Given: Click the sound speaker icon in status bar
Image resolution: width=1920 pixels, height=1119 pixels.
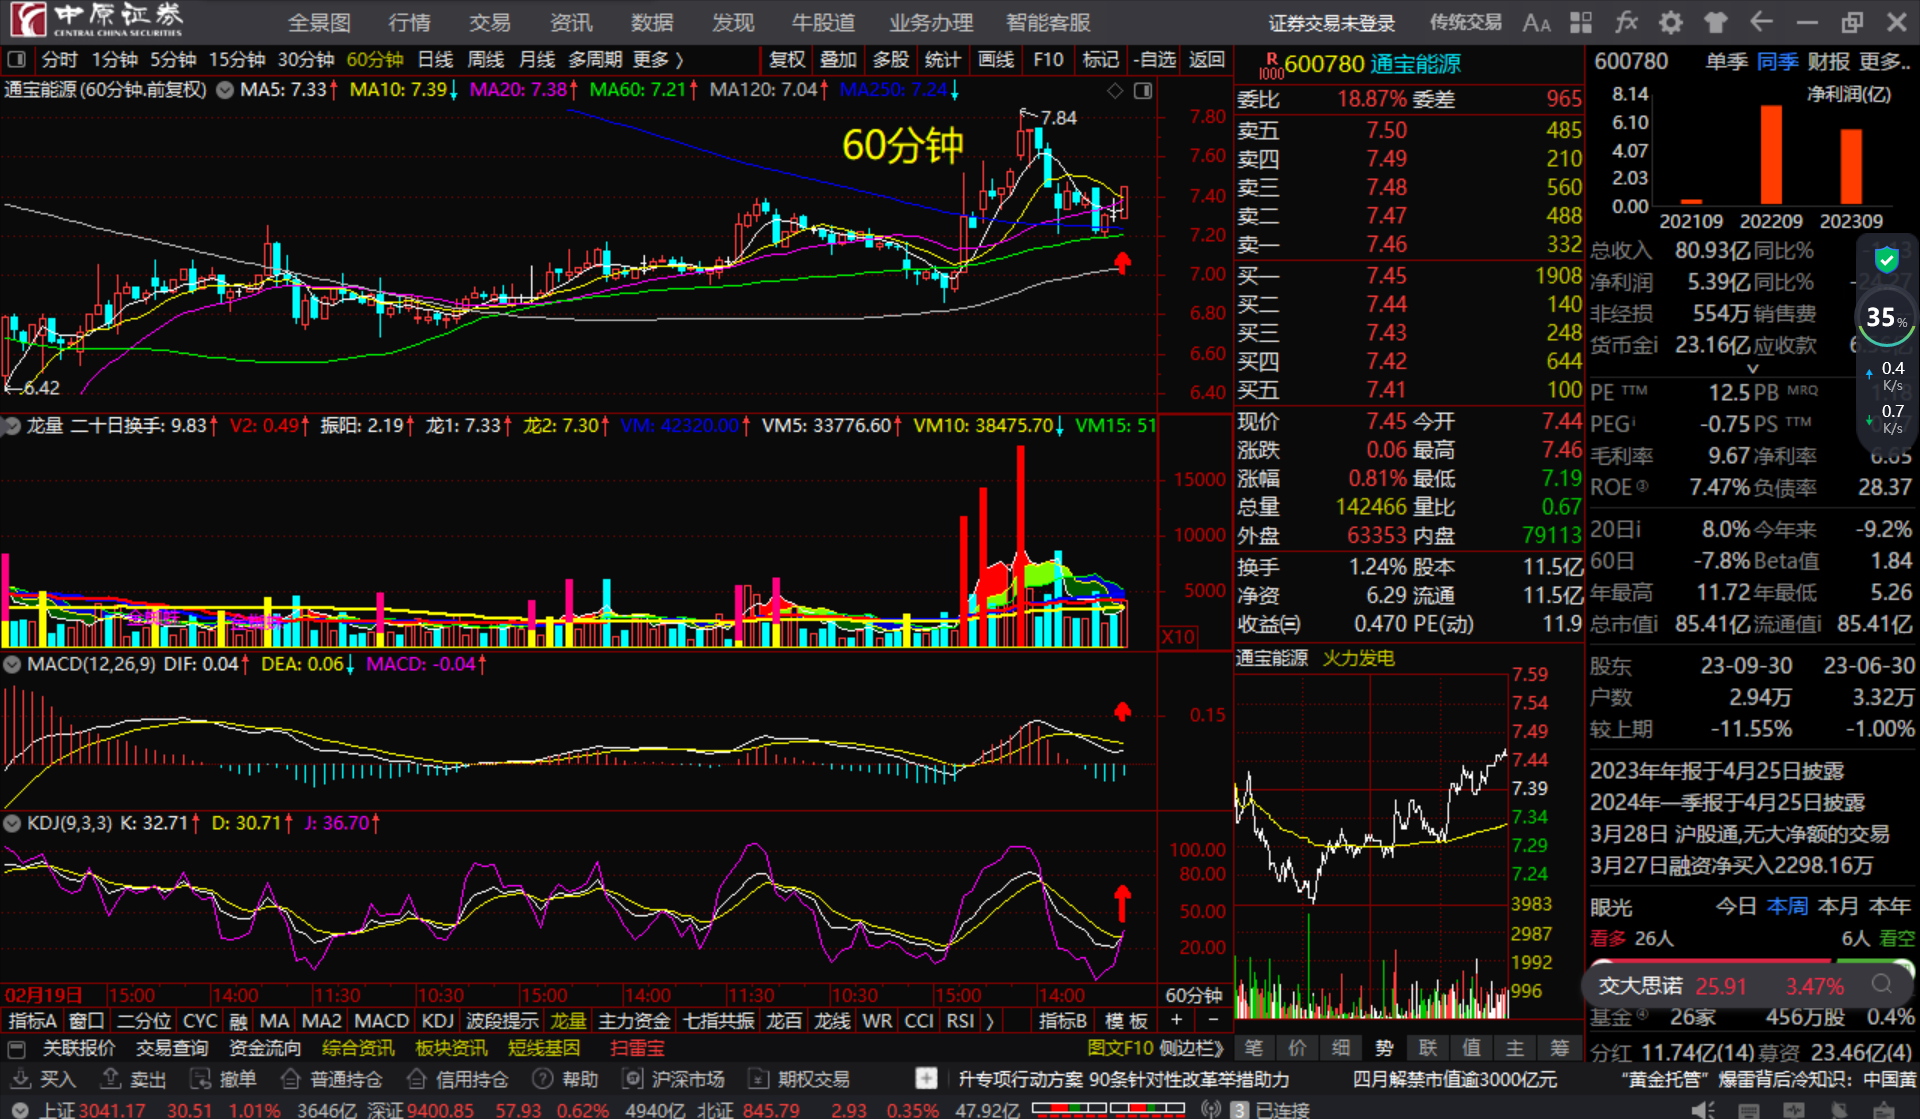Looking at the screenshot, I should (1703, 1109).
